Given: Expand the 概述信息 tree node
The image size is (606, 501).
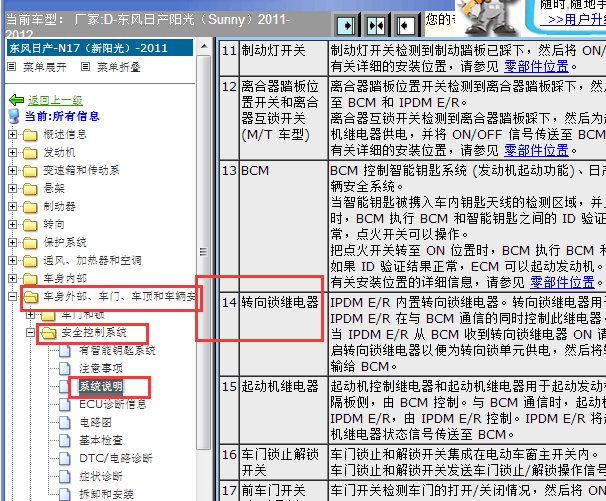Looking at the screenshot, I should click(x=12, y=135).
